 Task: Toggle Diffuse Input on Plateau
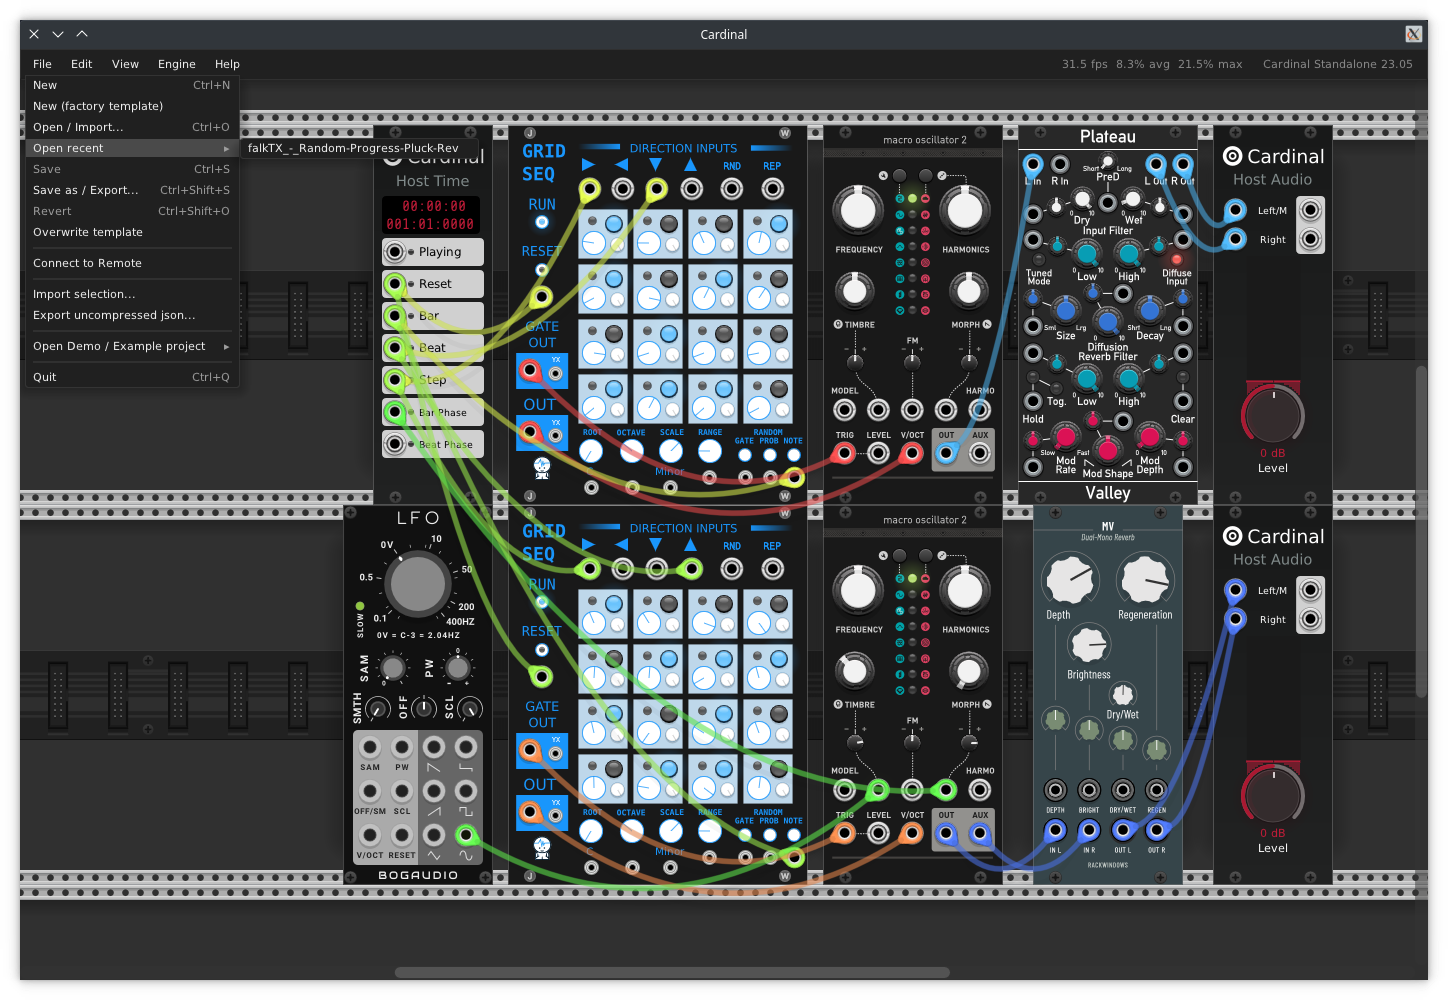1176,259
